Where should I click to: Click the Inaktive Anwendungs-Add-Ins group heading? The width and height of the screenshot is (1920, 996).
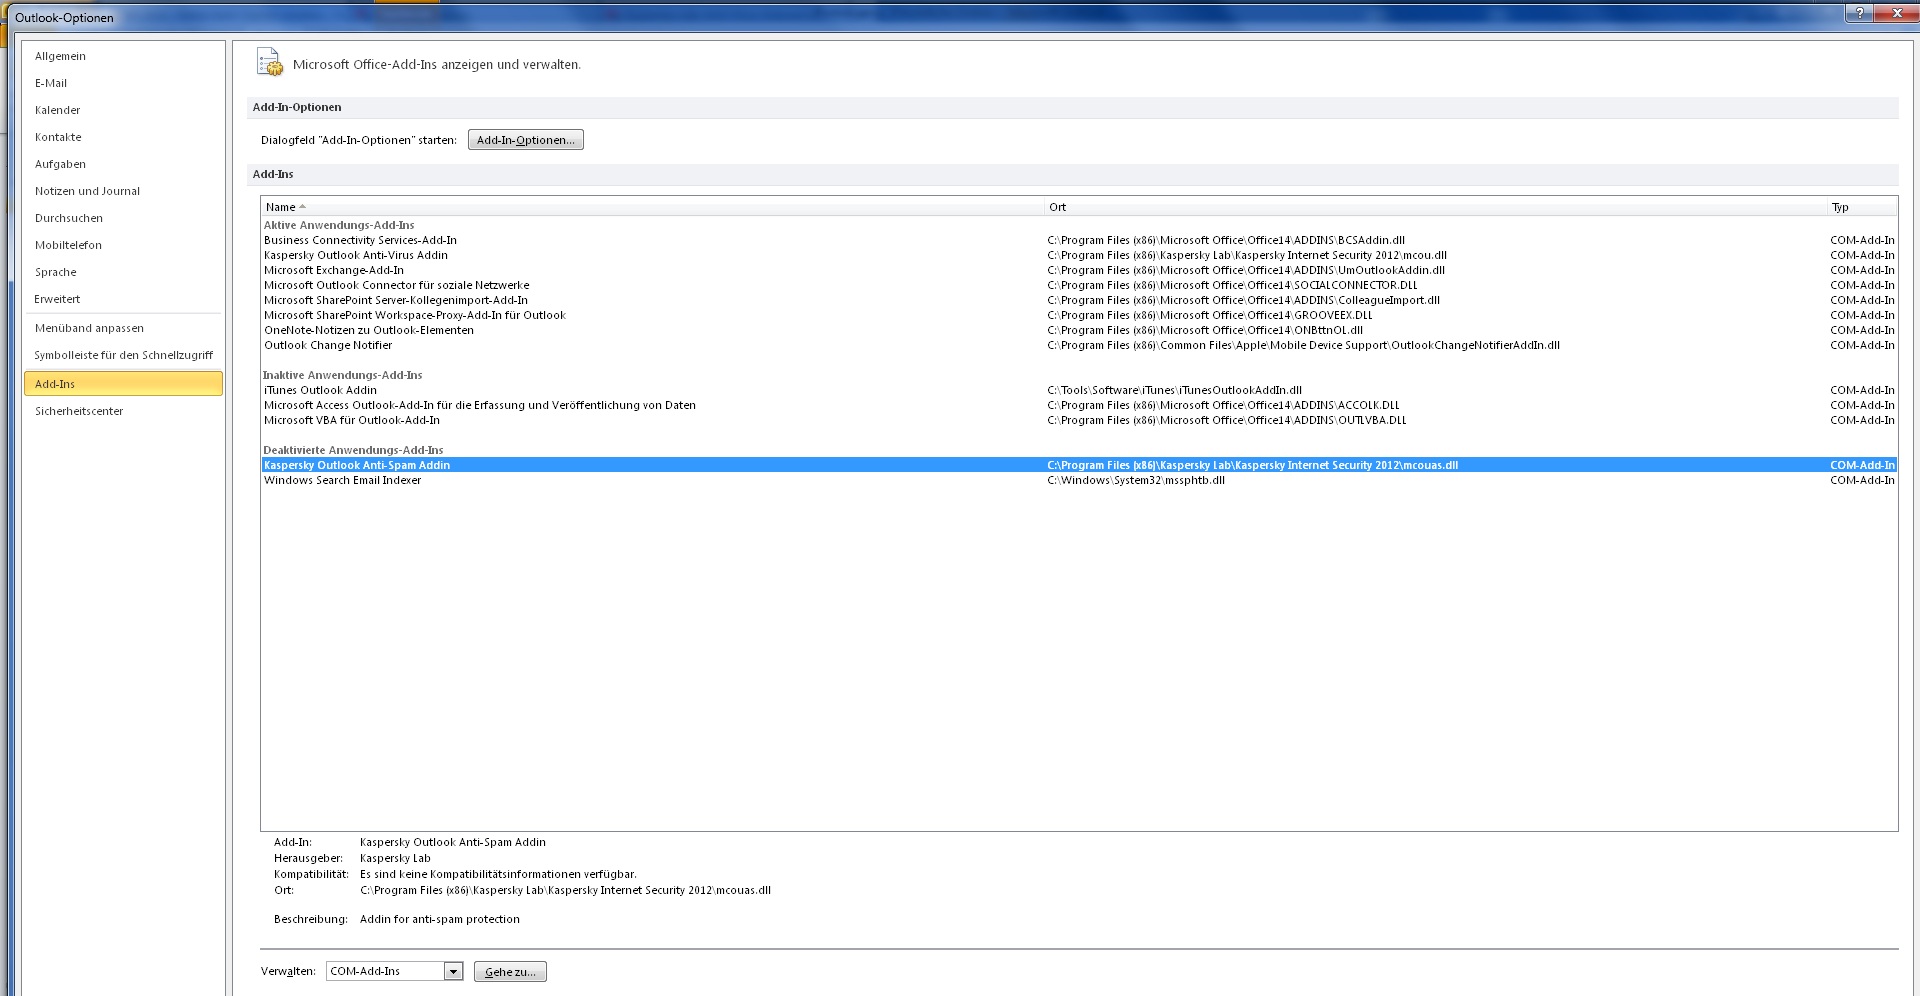pos(342,375)
